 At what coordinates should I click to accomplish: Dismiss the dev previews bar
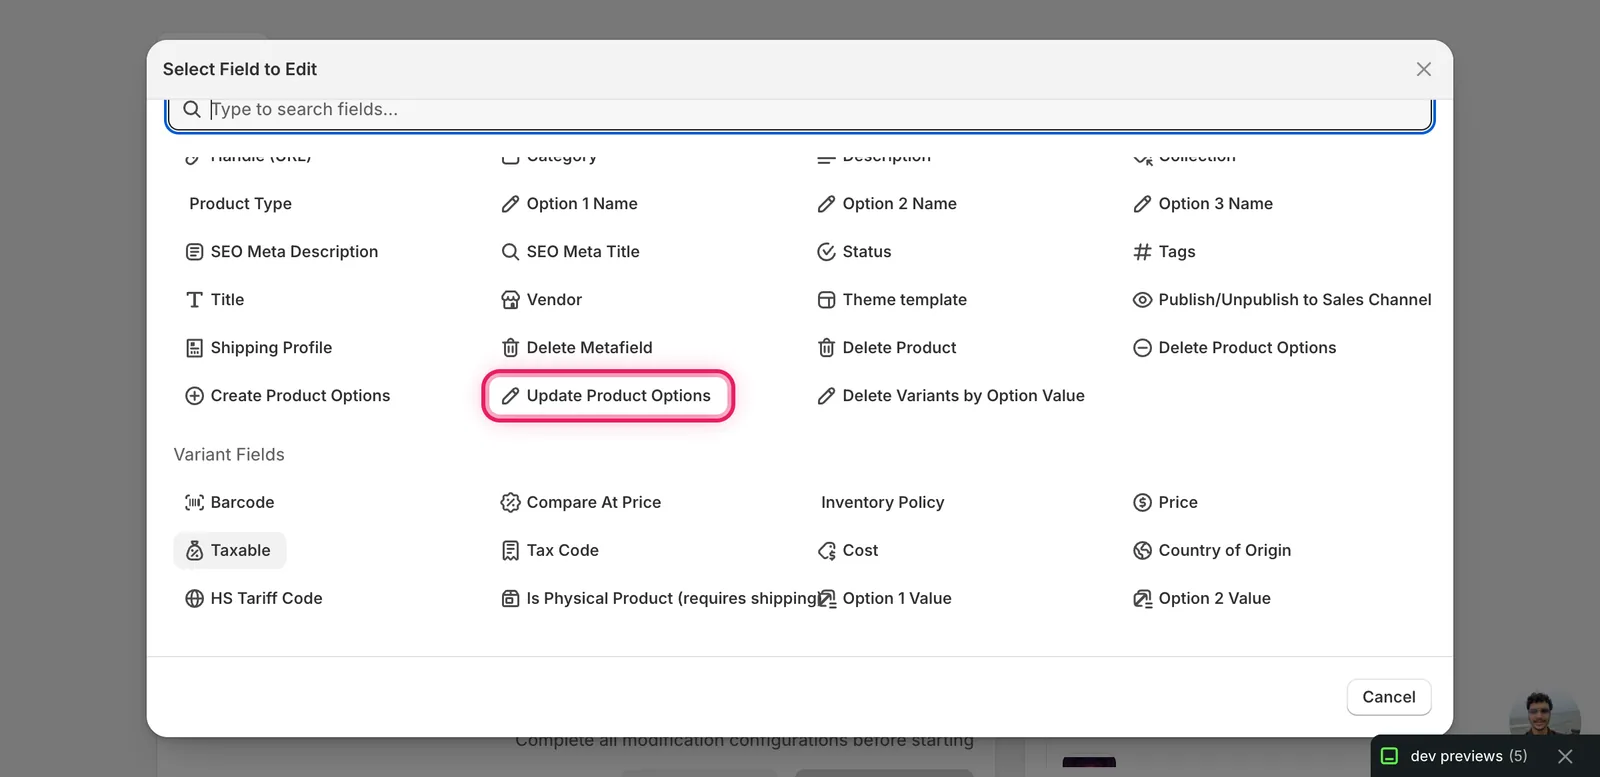click(x=1566, y=757)
